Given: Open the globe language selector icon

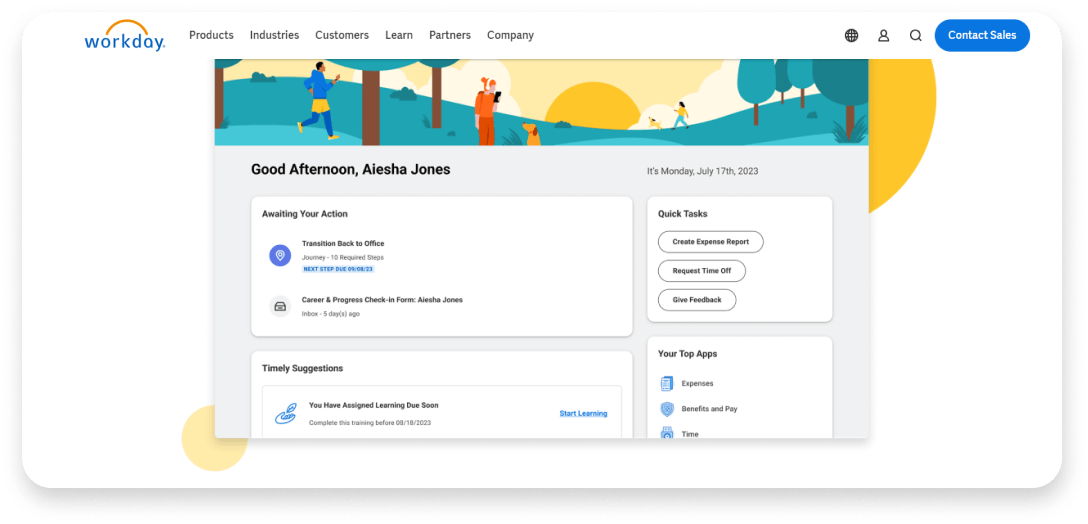Looking at the screenshot, I should pyautogui.click(x=851, y=36).
